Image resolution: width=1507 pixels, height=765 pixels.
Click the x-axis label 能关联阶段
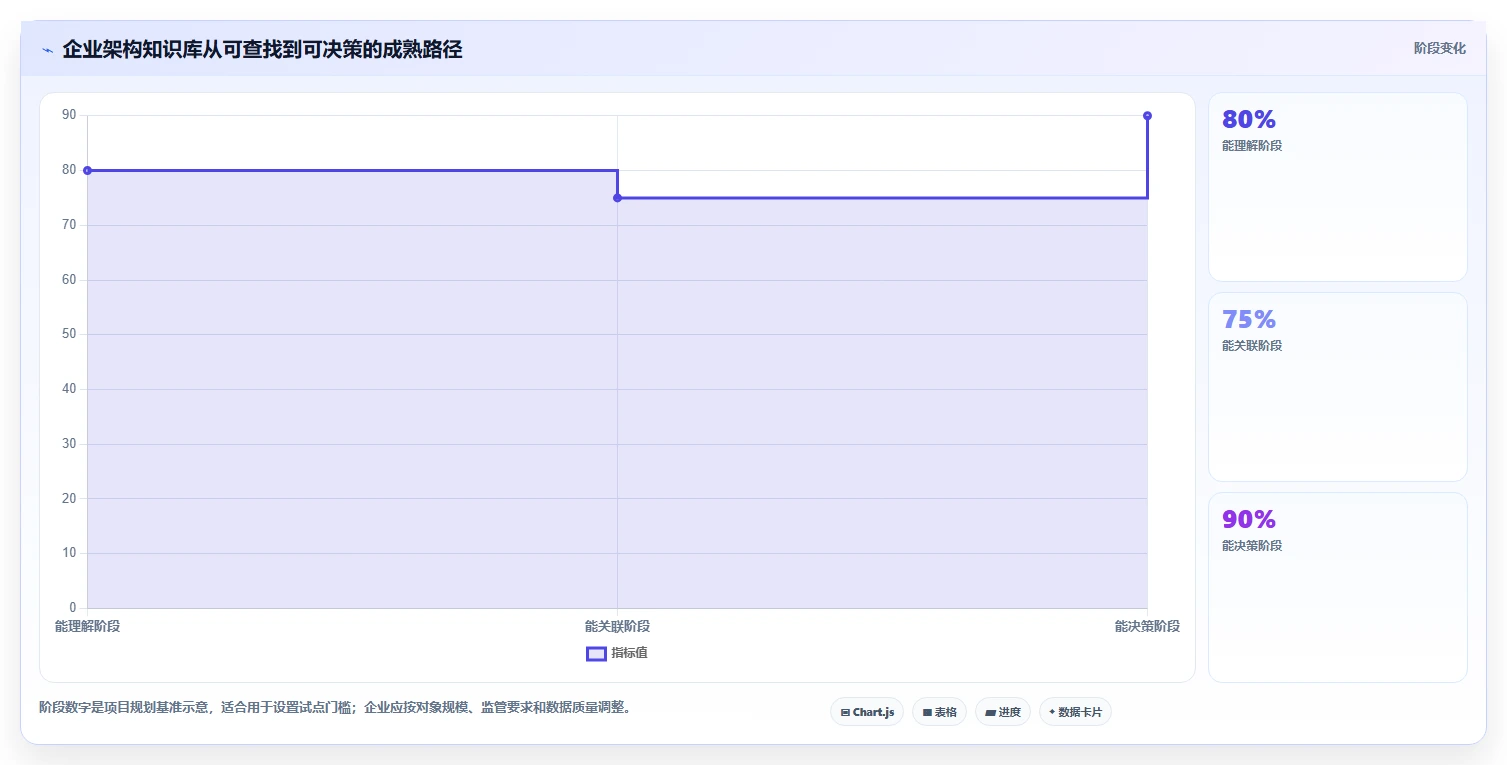tap(617, 626)
